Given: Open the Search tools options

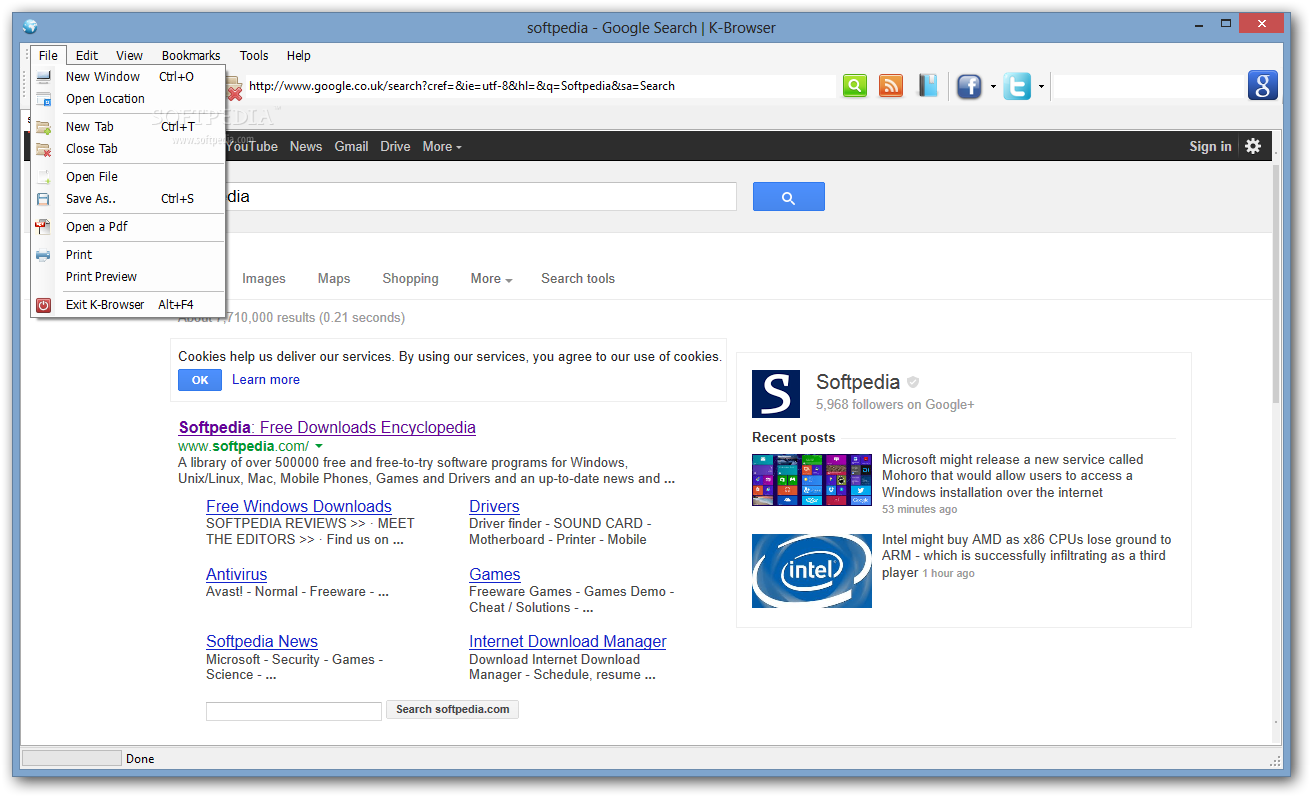Looking at the screenshot, I should pos(578,279).
